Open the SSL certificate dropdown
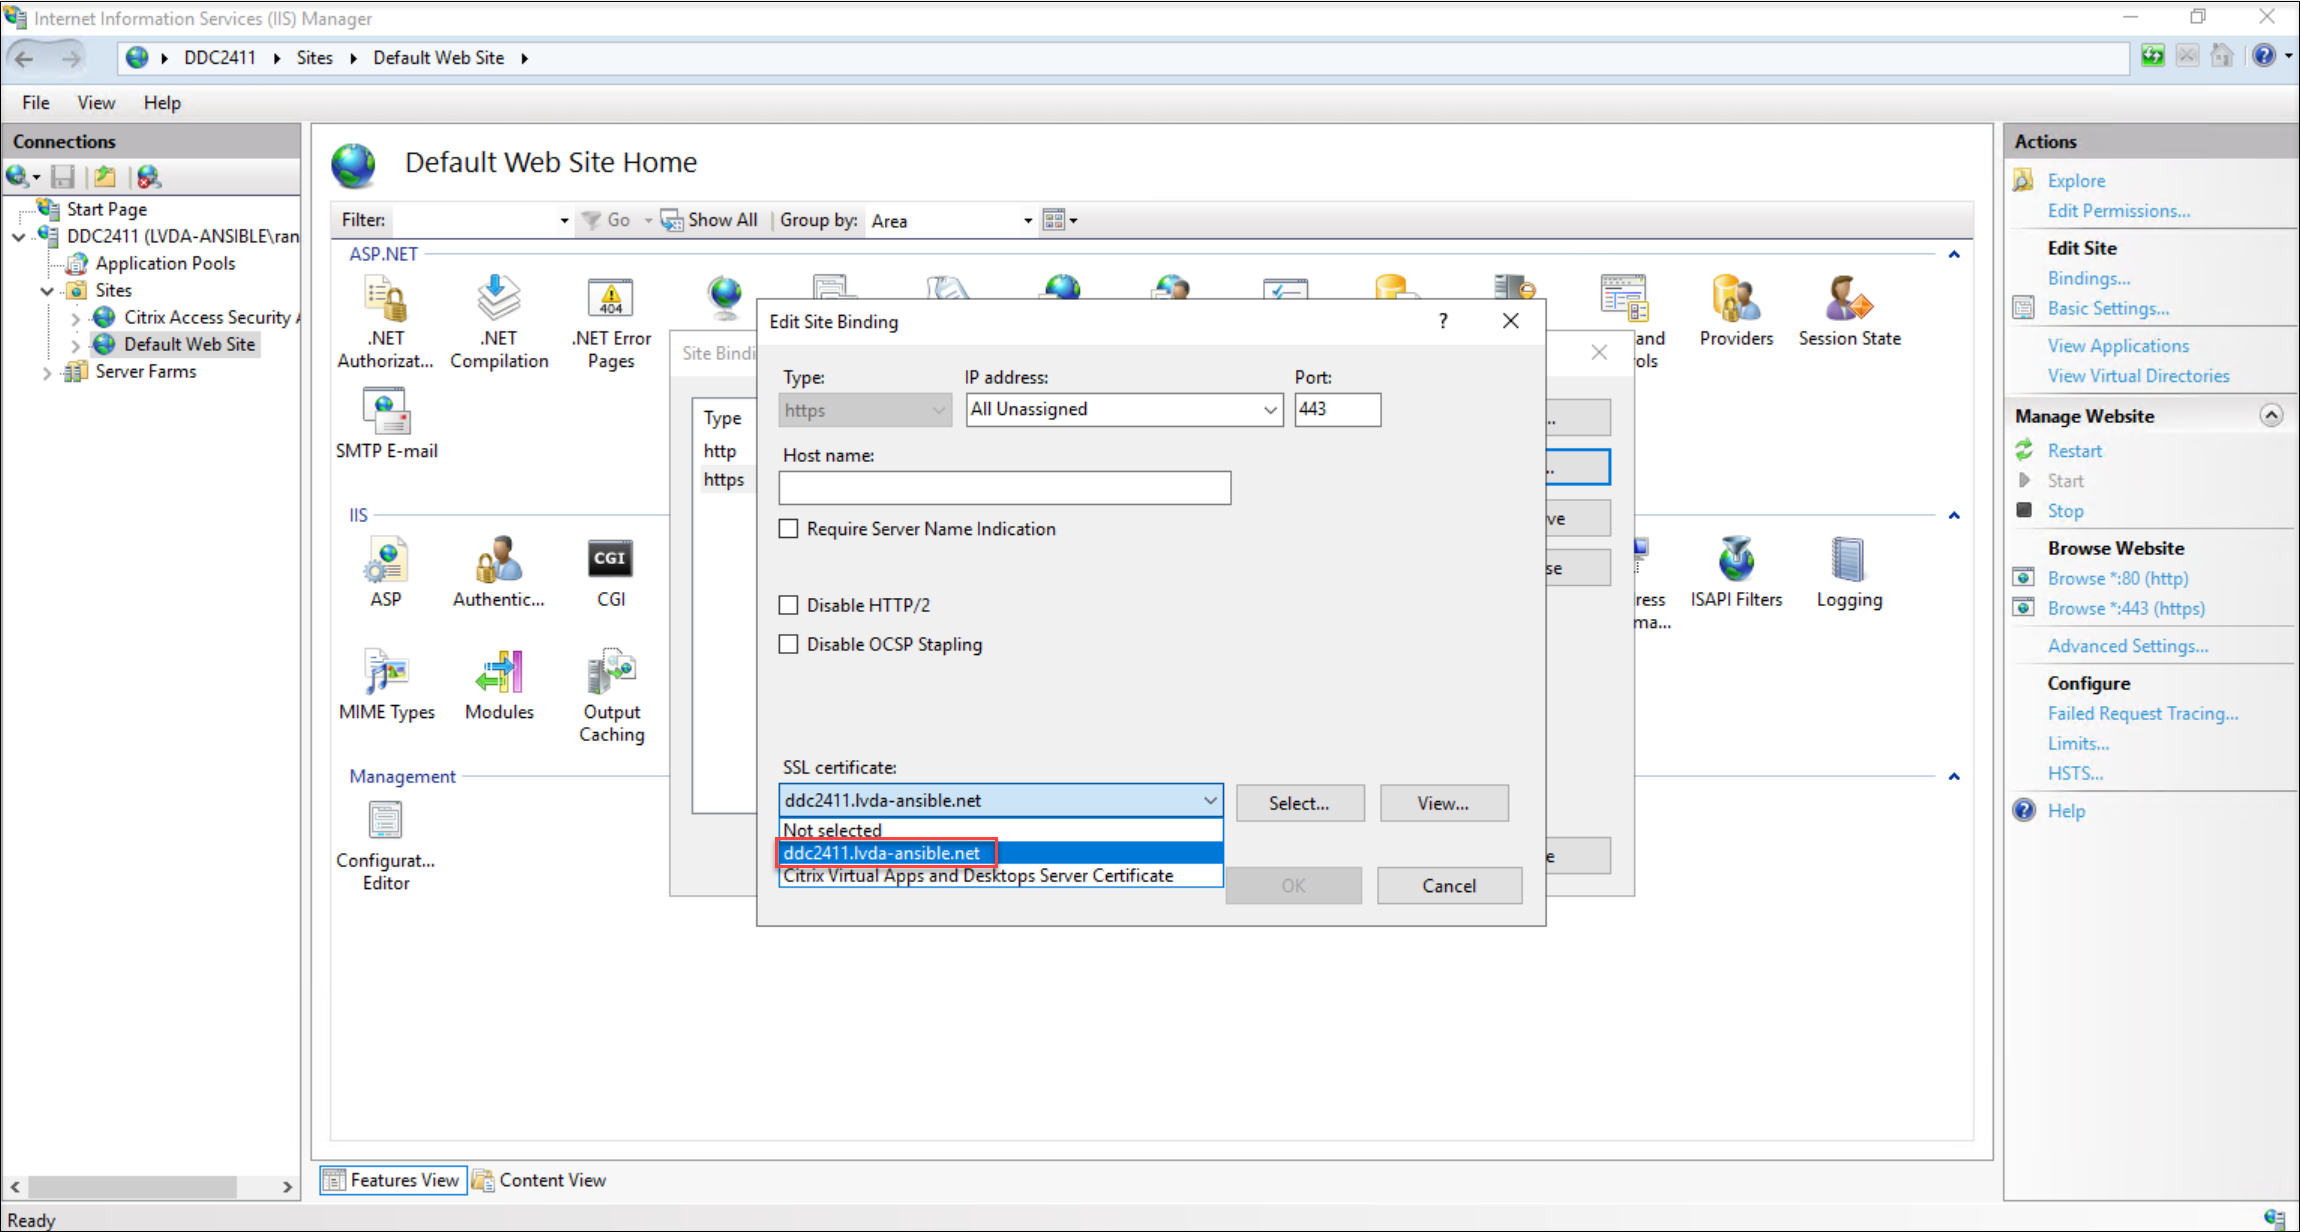 click(x=1210, y=800)
